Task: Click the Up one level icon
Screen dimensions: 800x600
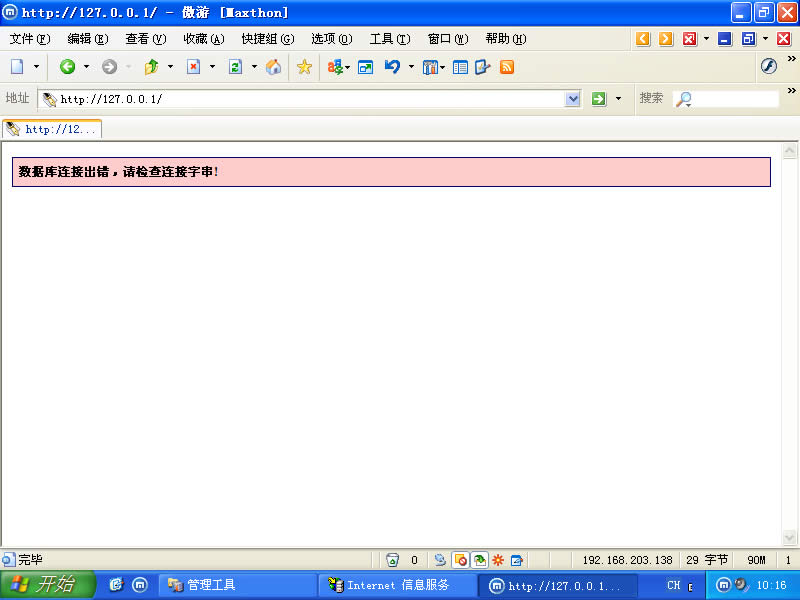Action: tap(152, 67)
